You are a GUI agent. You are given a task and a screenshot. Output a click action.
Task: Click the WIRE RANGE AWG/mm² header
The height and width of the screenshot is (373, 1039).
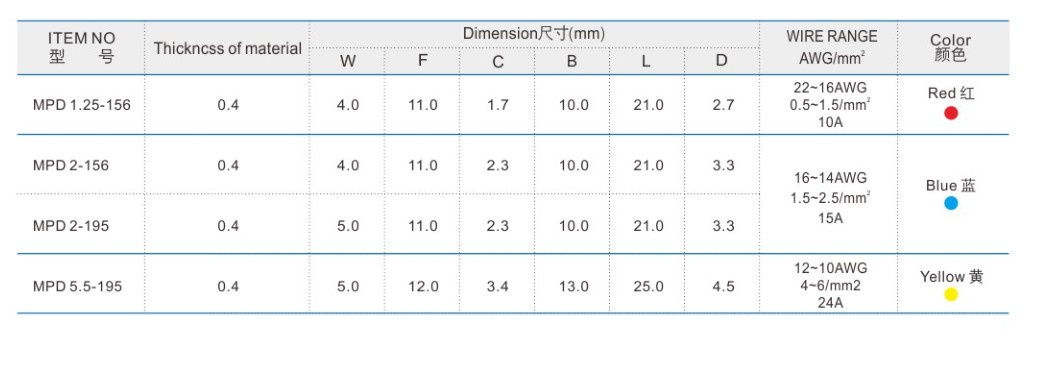coord(831,47)
